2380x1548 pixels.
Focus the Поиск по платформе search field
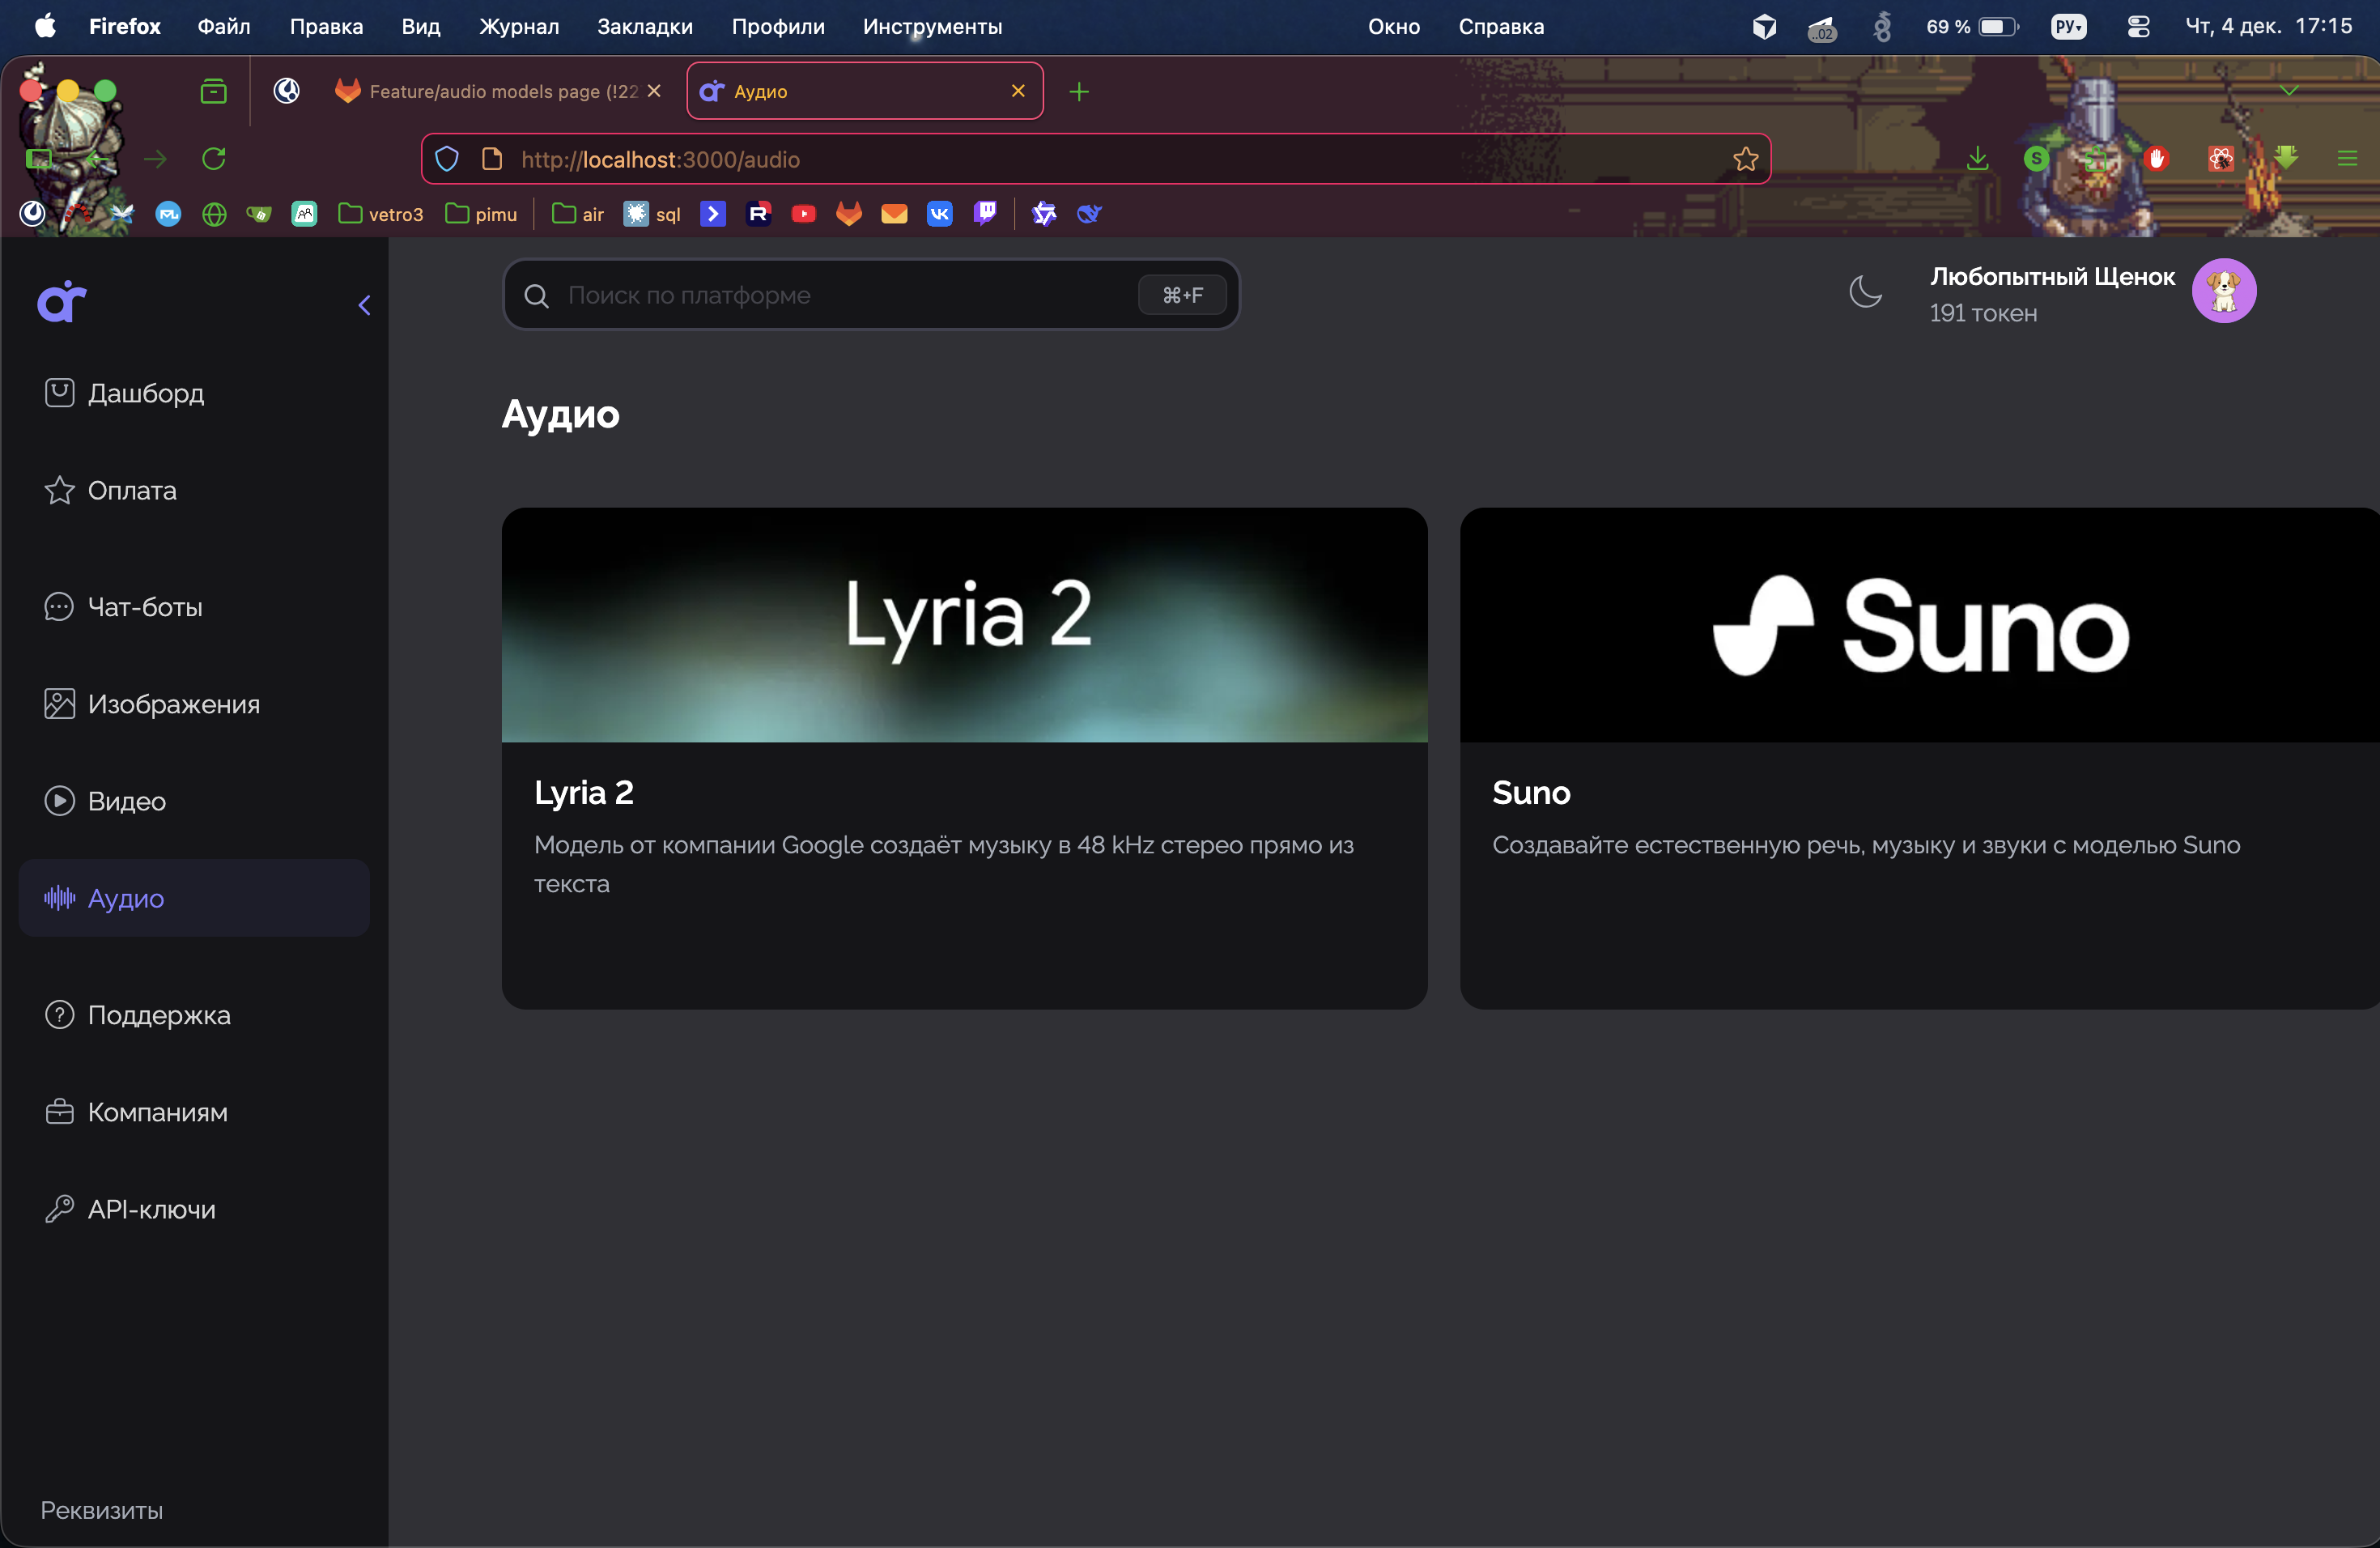click(x=870, y=295)
